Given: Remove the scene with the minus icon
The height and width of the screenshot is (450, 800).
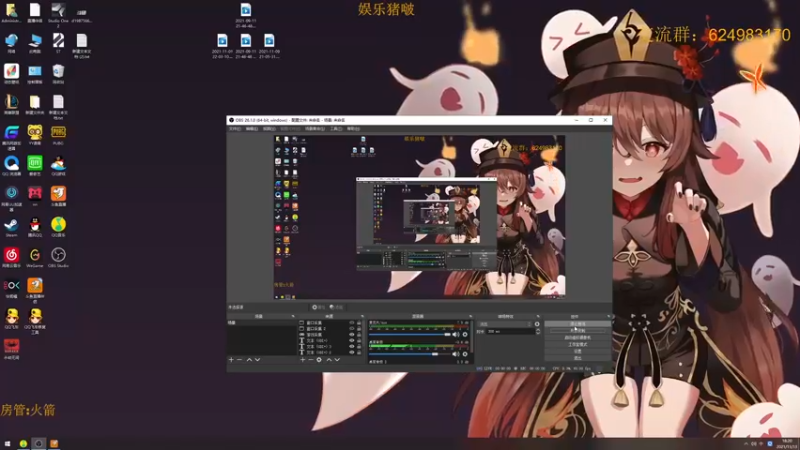Looking at the screenshot, I should pyautogui.click(x=239, y=360).
